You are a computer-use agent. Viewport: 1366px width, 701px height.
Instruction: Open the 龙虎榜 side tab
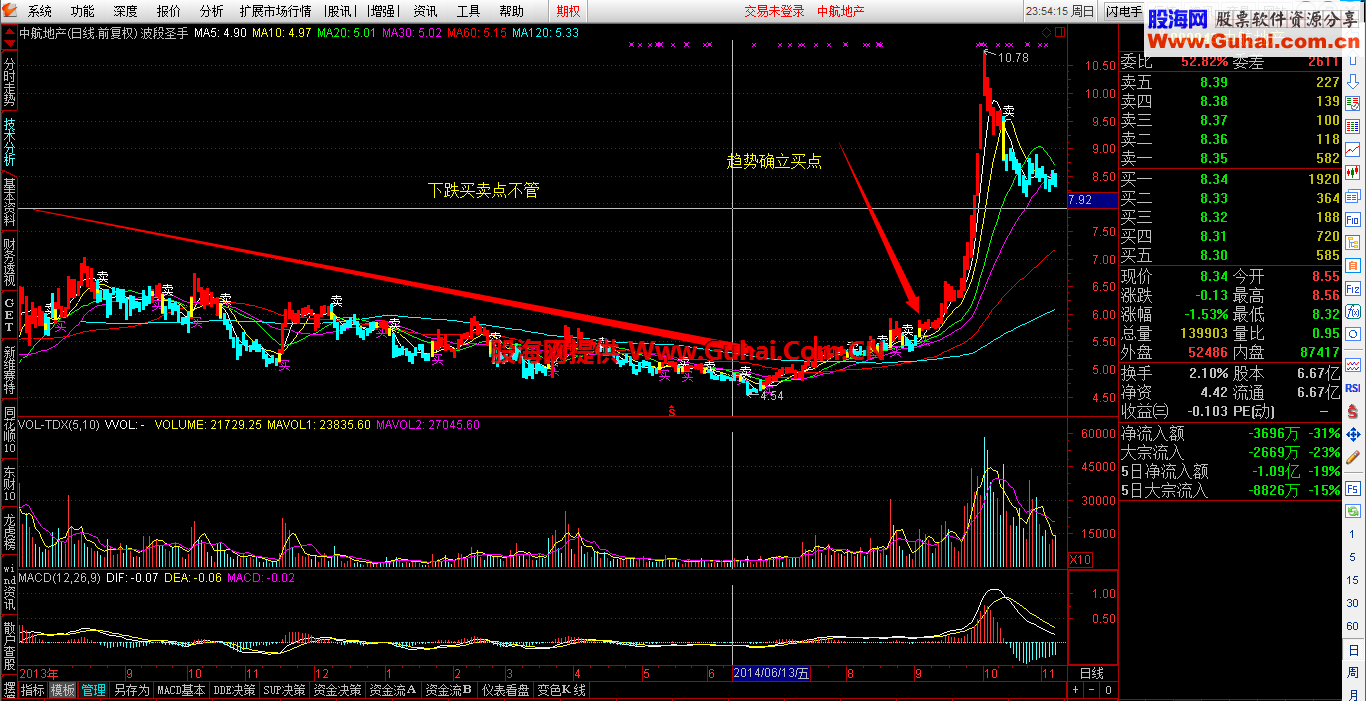pos(9,534)
